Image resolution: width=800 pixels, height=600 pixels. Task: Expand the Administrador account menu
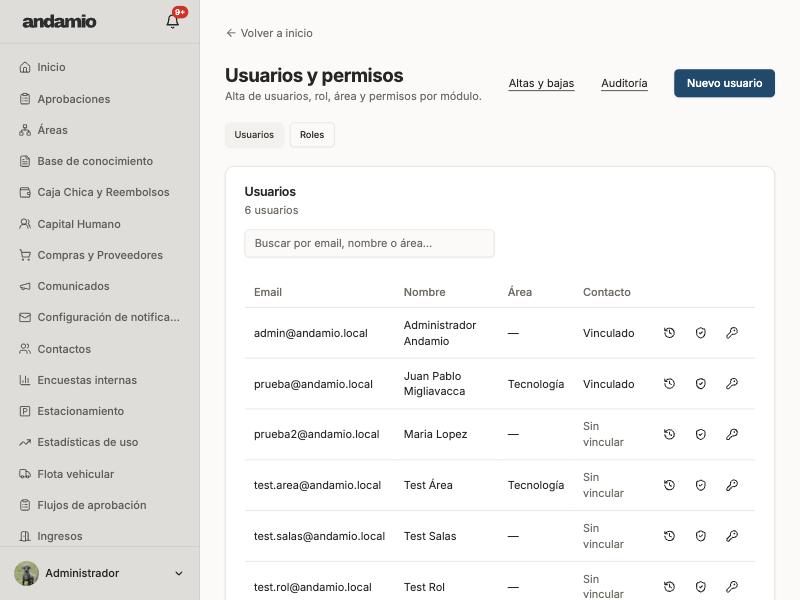click(x=99, y=573)
